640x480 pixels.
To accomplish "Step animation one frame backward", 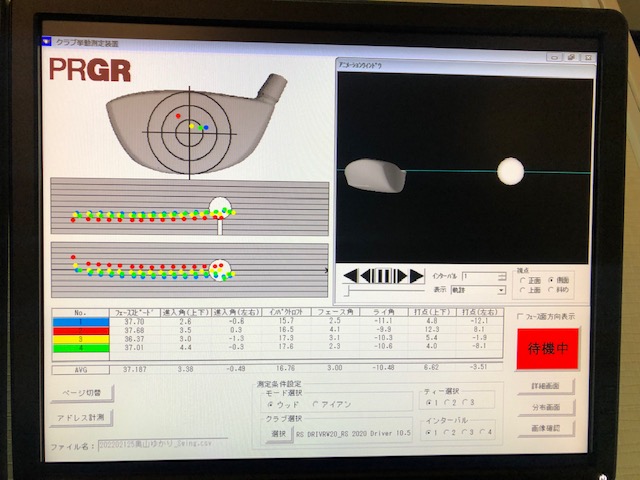I will [x=366, y=276].
